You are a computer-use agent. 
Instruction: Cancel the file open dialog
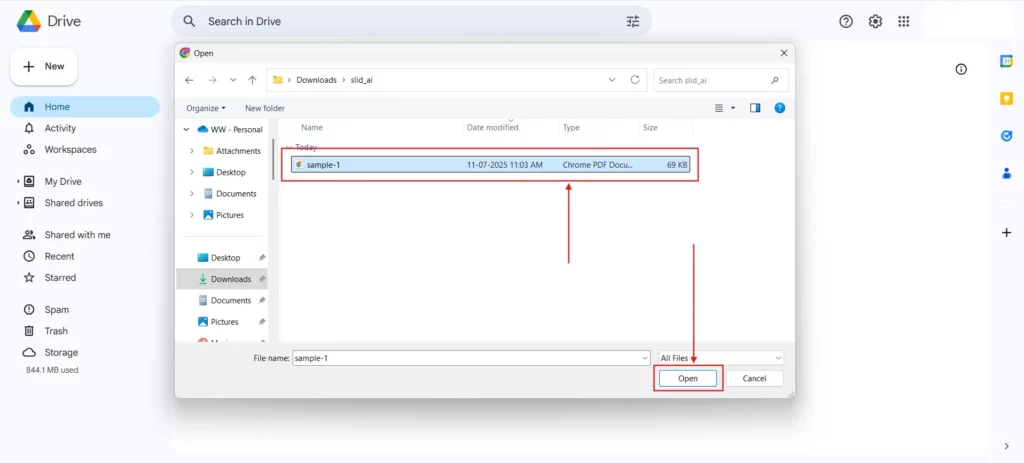(754, 379)
